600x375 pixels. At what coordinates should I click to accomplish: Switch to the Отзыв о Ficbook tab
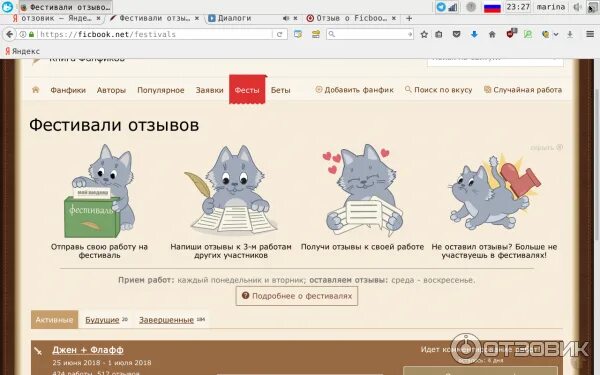click(347, 18)
